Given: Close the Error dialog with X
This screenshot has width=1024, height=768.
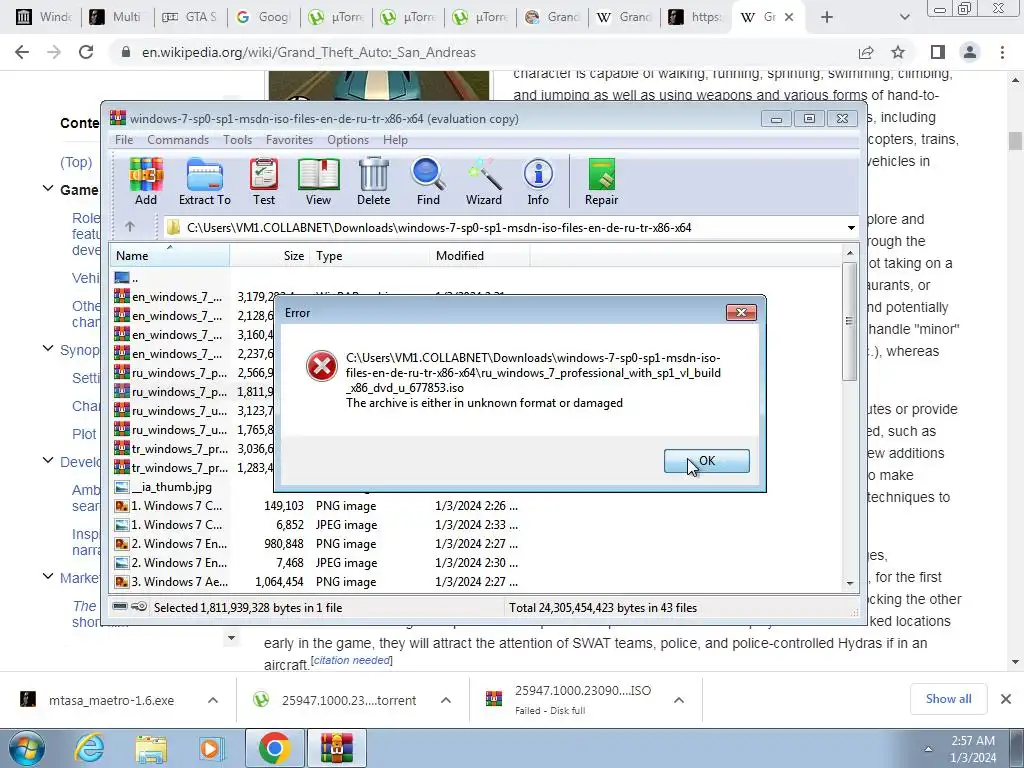Looking at the screenshot, I should [x=741, y=313].
